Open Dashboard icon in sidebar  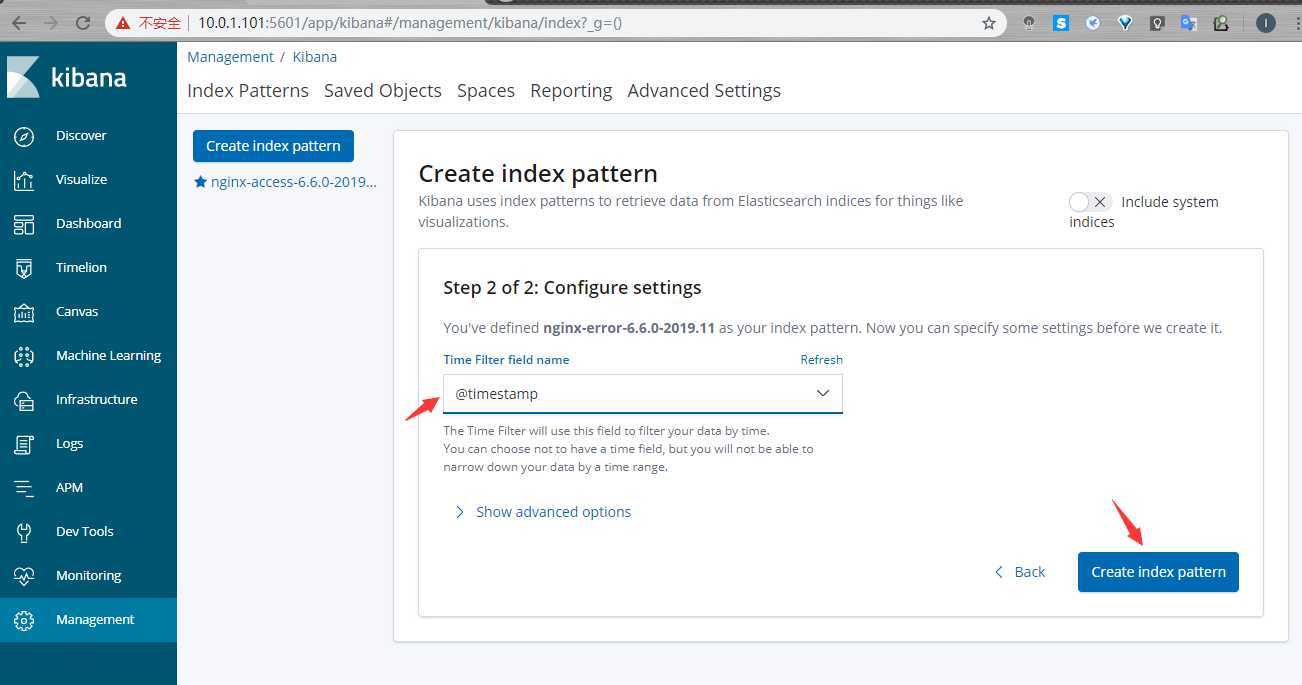click(x=24, y=224)
